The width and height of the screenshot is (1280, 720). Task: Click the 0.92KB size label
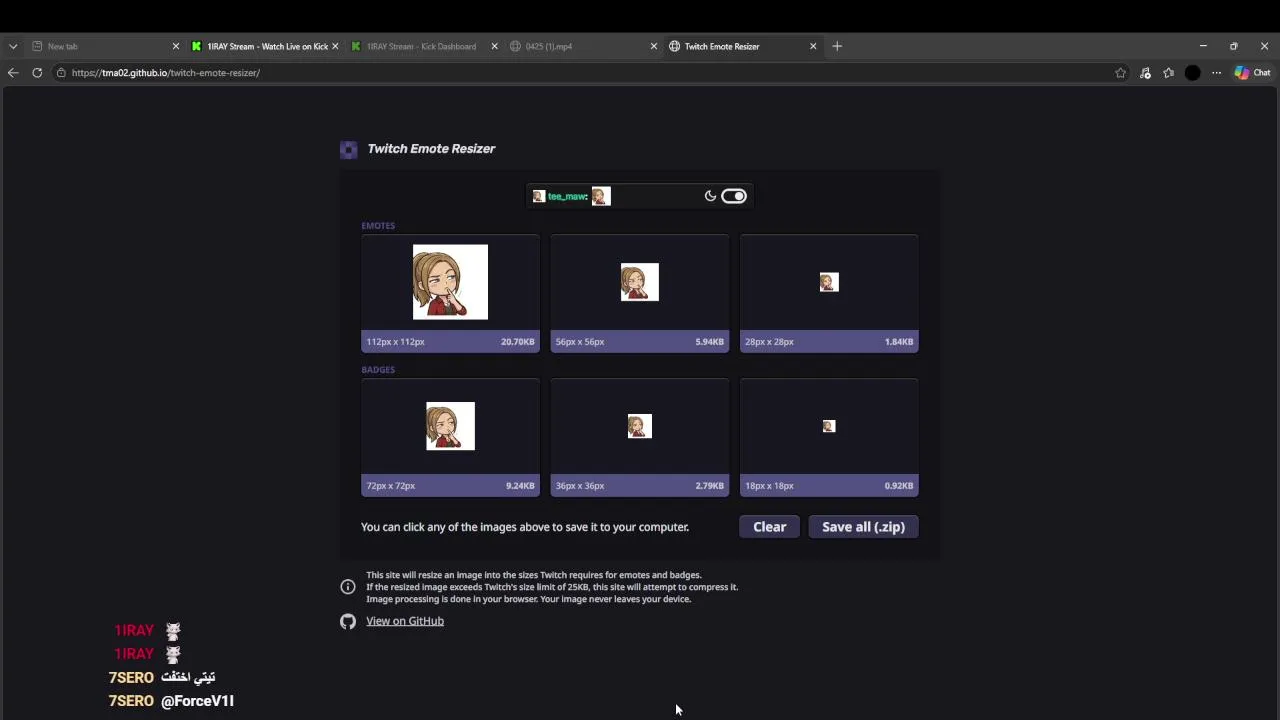click(899, 486)
